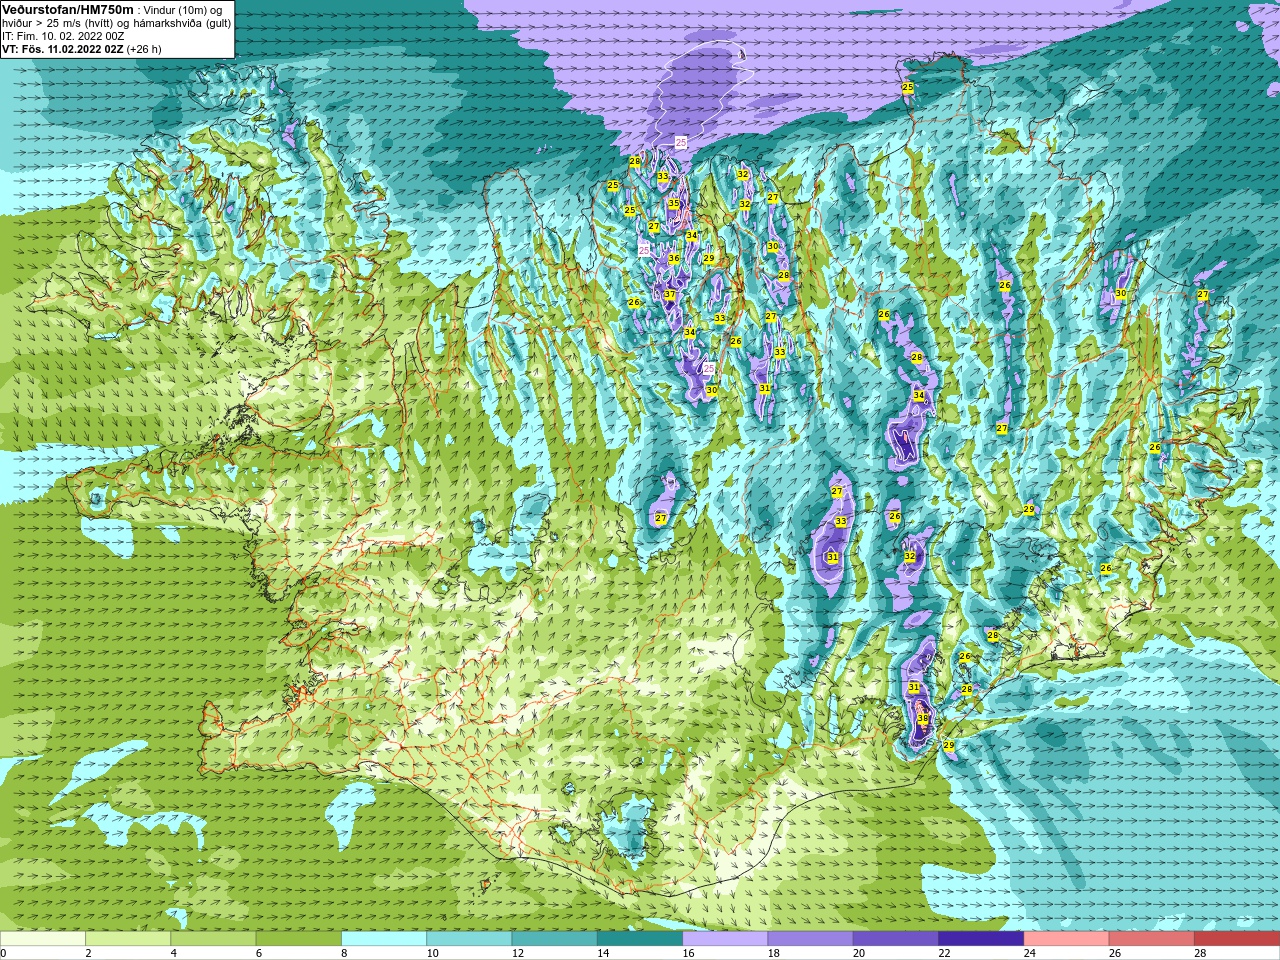Viewport: 1280px width, 960px height.
Task: Click the 'Veðurstofan/HM750m' title text
Action: [x=67, y=9]
